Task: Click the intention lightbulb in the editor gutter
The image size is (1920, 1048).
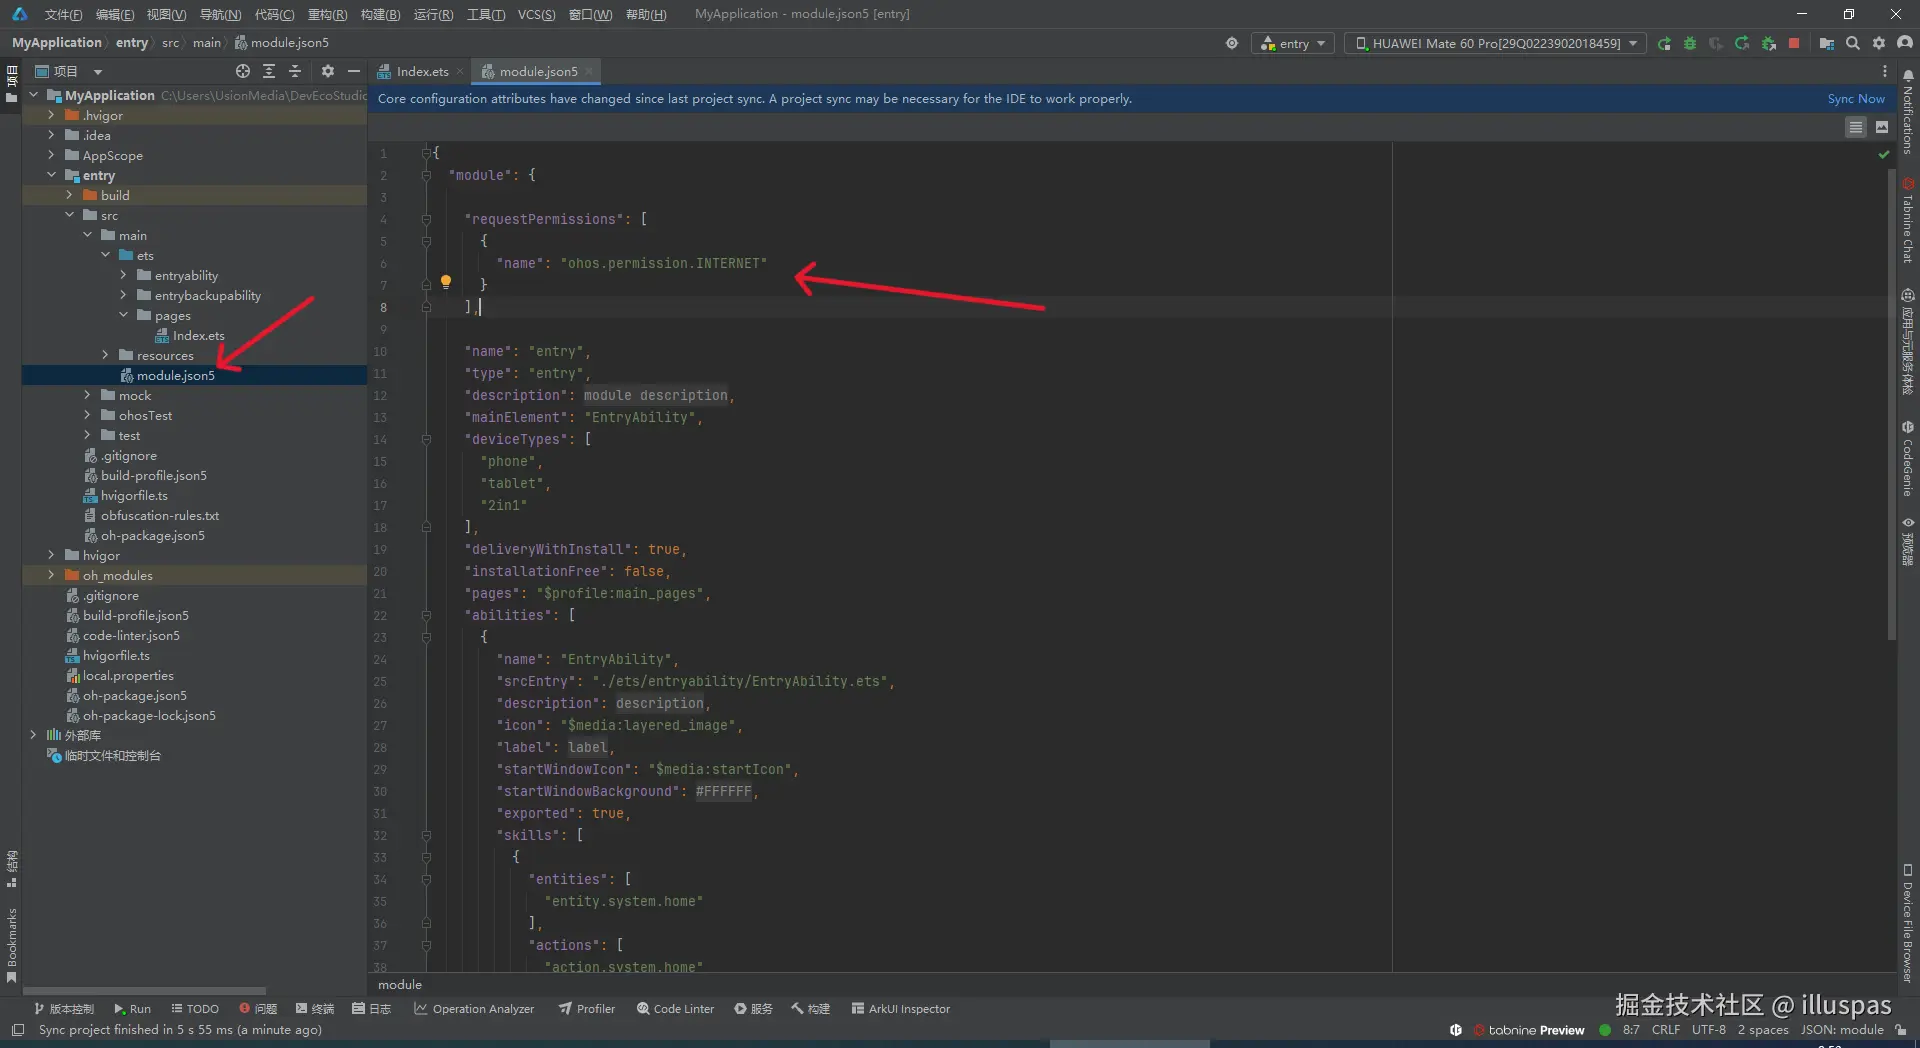Action: (x=446, y=282)
